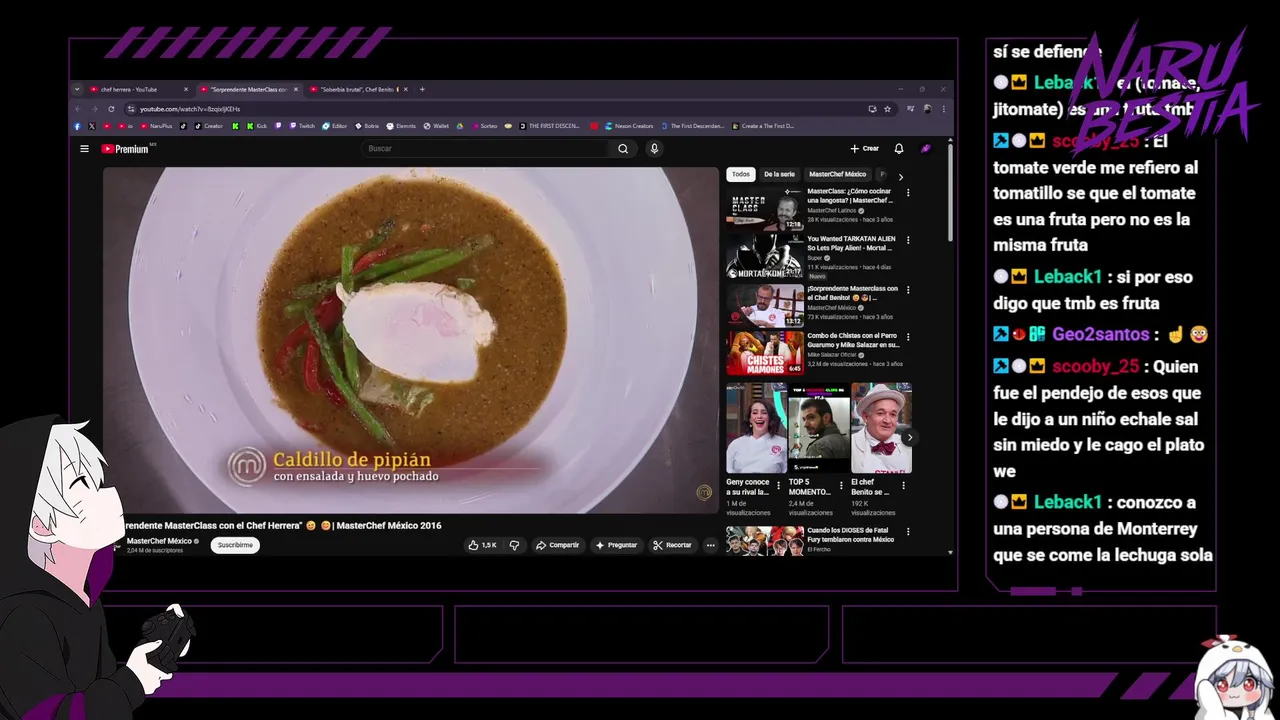Viewport: 1280px width, 720px height.
Task: Open the browser three-dot menu
Action: tap(943, 109)
